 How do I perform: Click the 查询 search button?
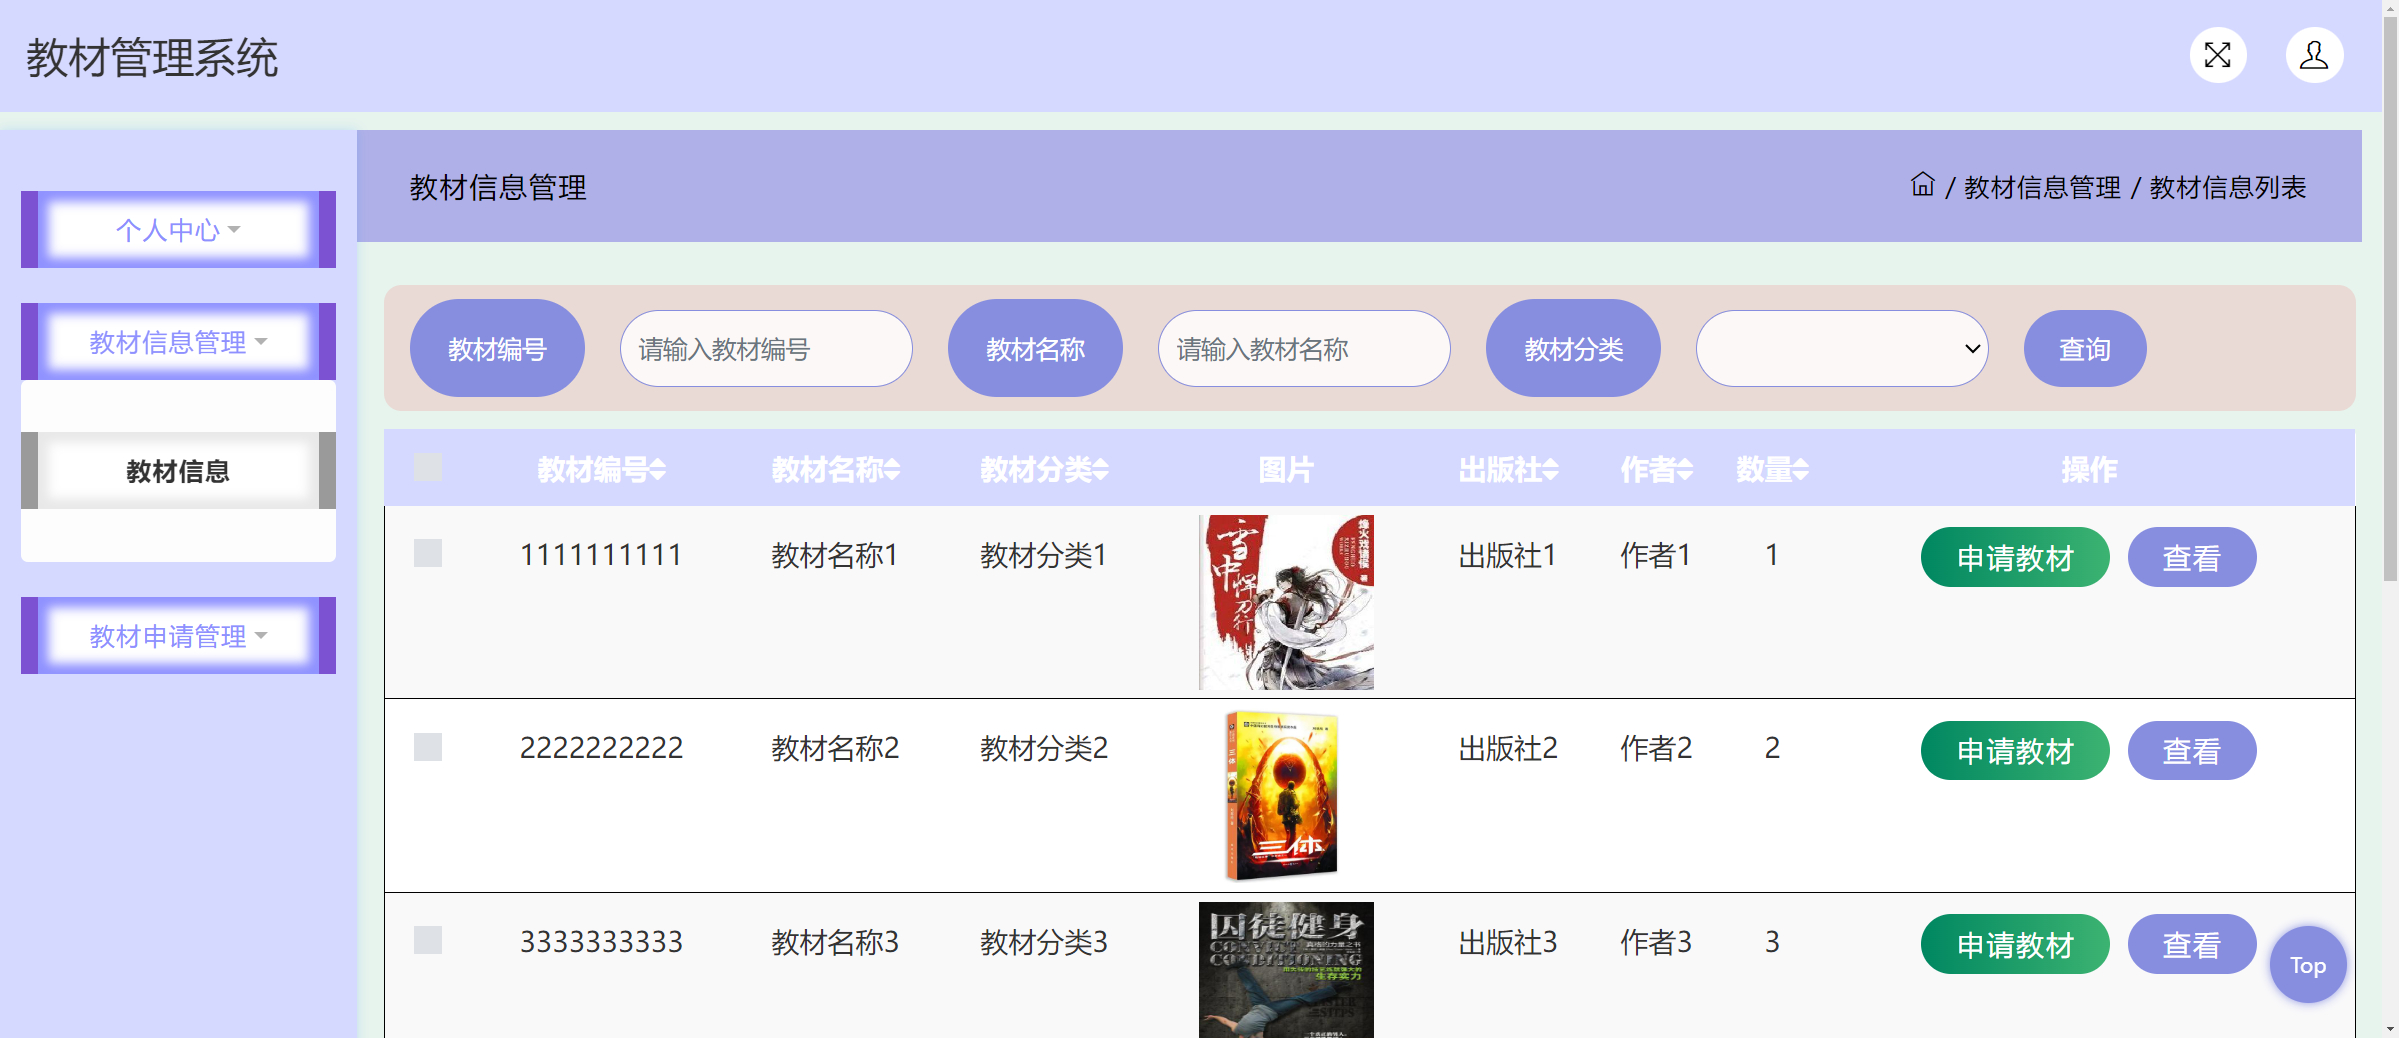pyautogui.click(x=2083, y=348)
